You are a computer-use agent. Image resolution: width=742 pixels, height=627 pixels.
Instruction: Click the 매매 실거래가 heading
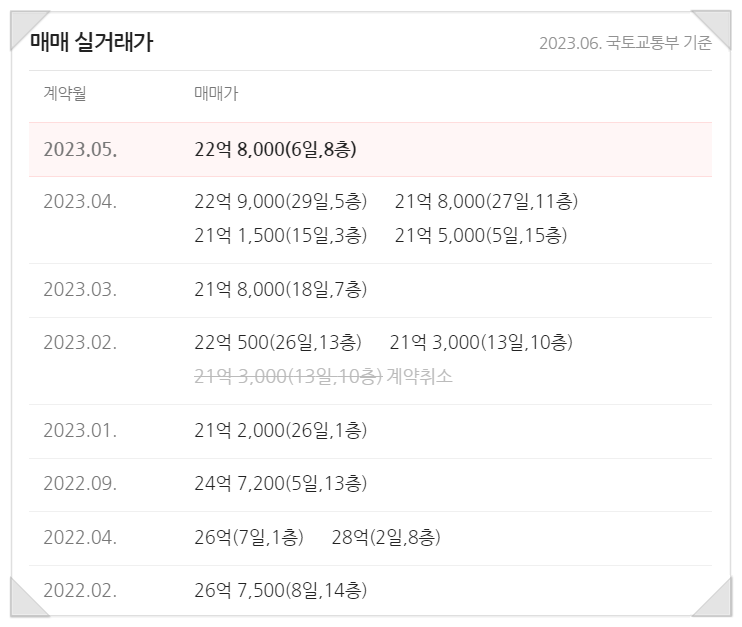coord(91,42)
